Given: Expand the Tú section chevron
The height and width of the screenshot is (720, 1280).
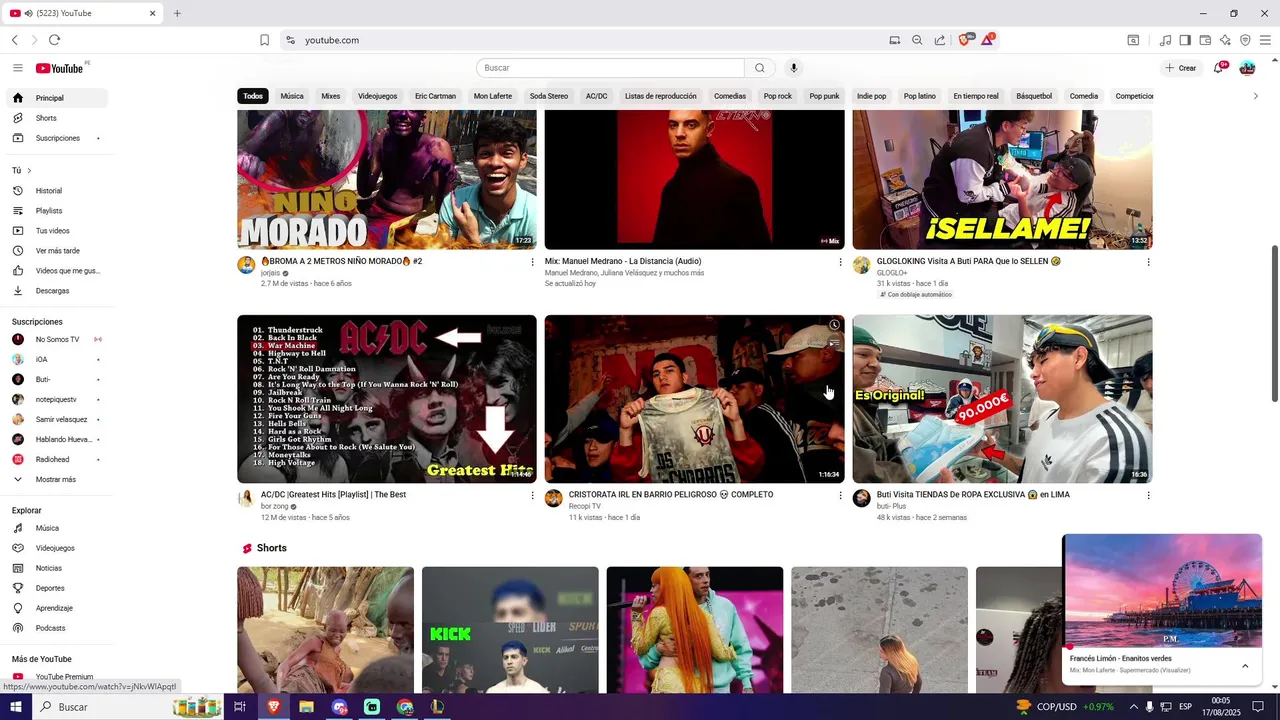Looking at the screenshot, I should [29, 171].
